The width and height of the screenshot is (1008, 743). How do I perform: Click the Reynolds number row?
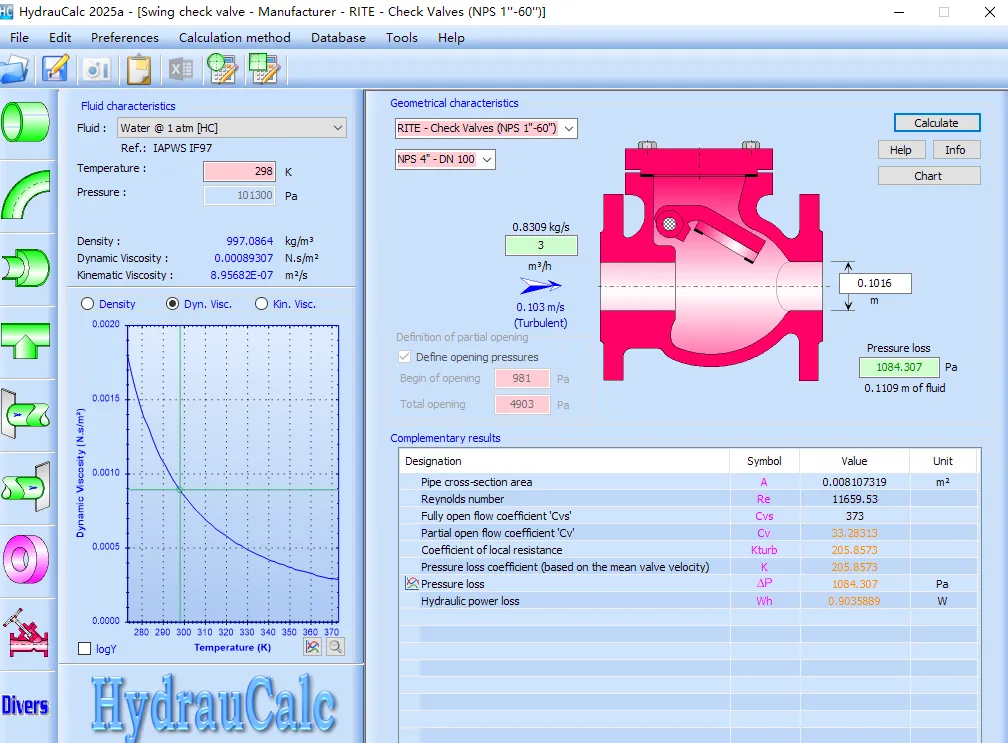click(688, 499)
